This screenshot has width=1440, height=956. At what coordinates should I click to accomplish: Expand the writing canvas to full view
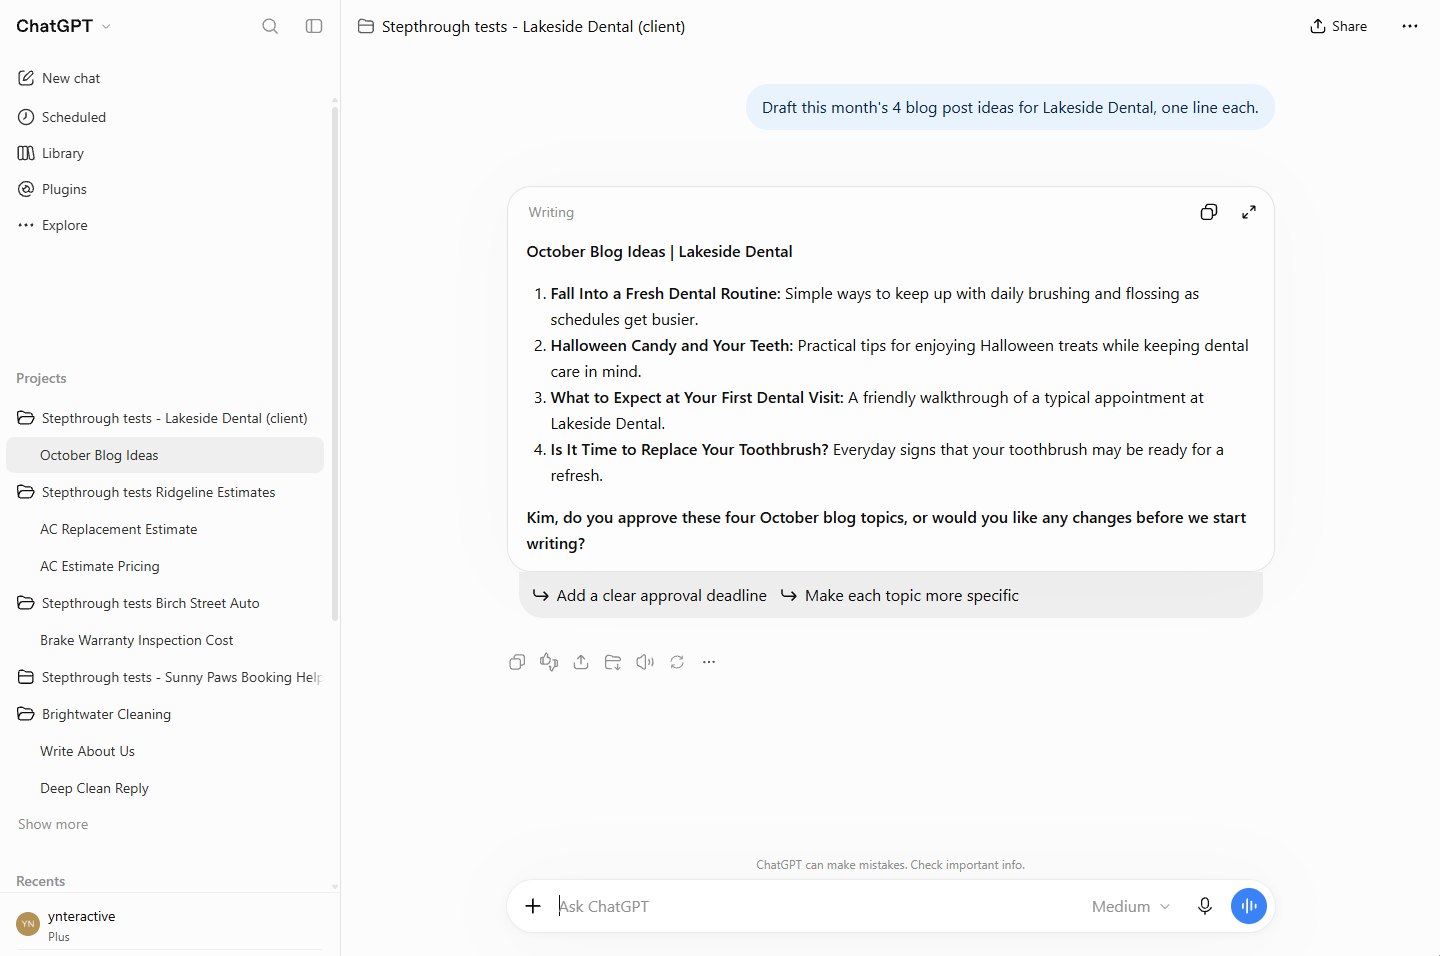(1249, 212)
